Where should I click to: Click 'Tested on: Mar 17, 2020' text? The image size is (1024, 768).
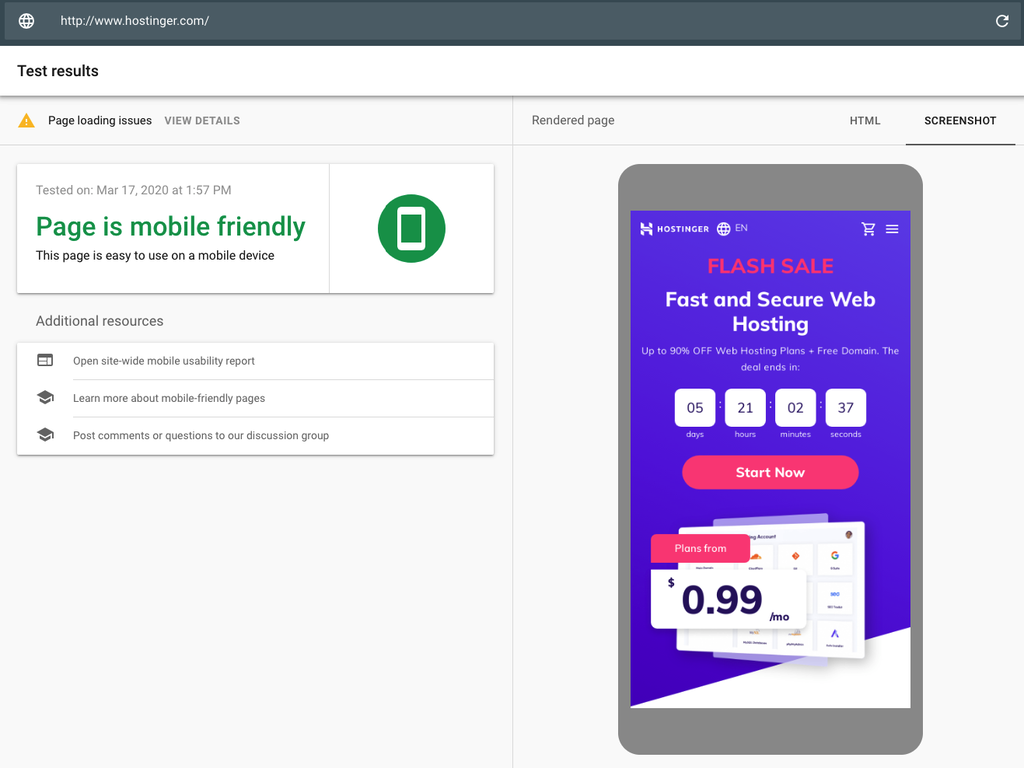pos(133,190)
